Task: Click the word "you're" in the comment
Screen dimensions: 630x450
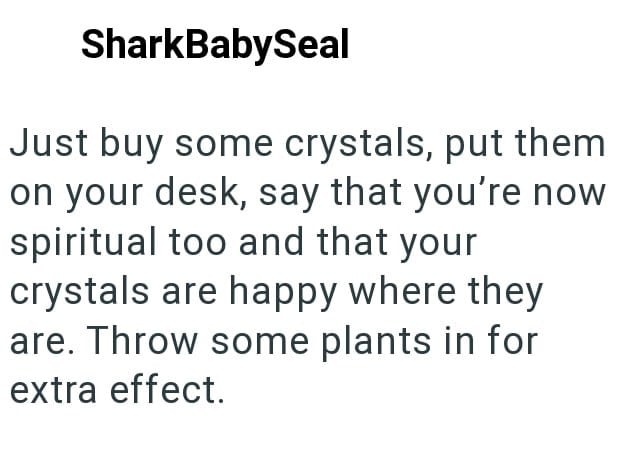Action: 481,192
